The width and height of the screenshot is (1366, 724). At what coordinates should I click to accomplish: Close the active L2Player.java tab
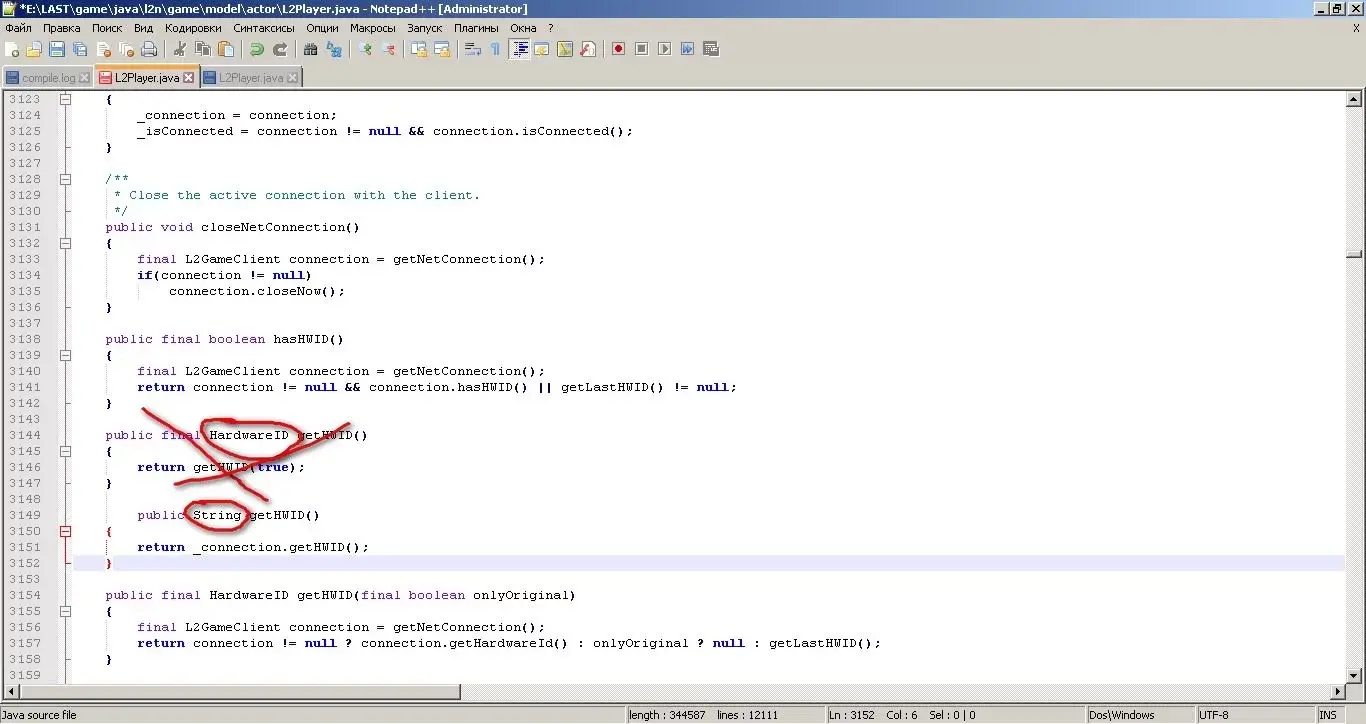(188, 77)
